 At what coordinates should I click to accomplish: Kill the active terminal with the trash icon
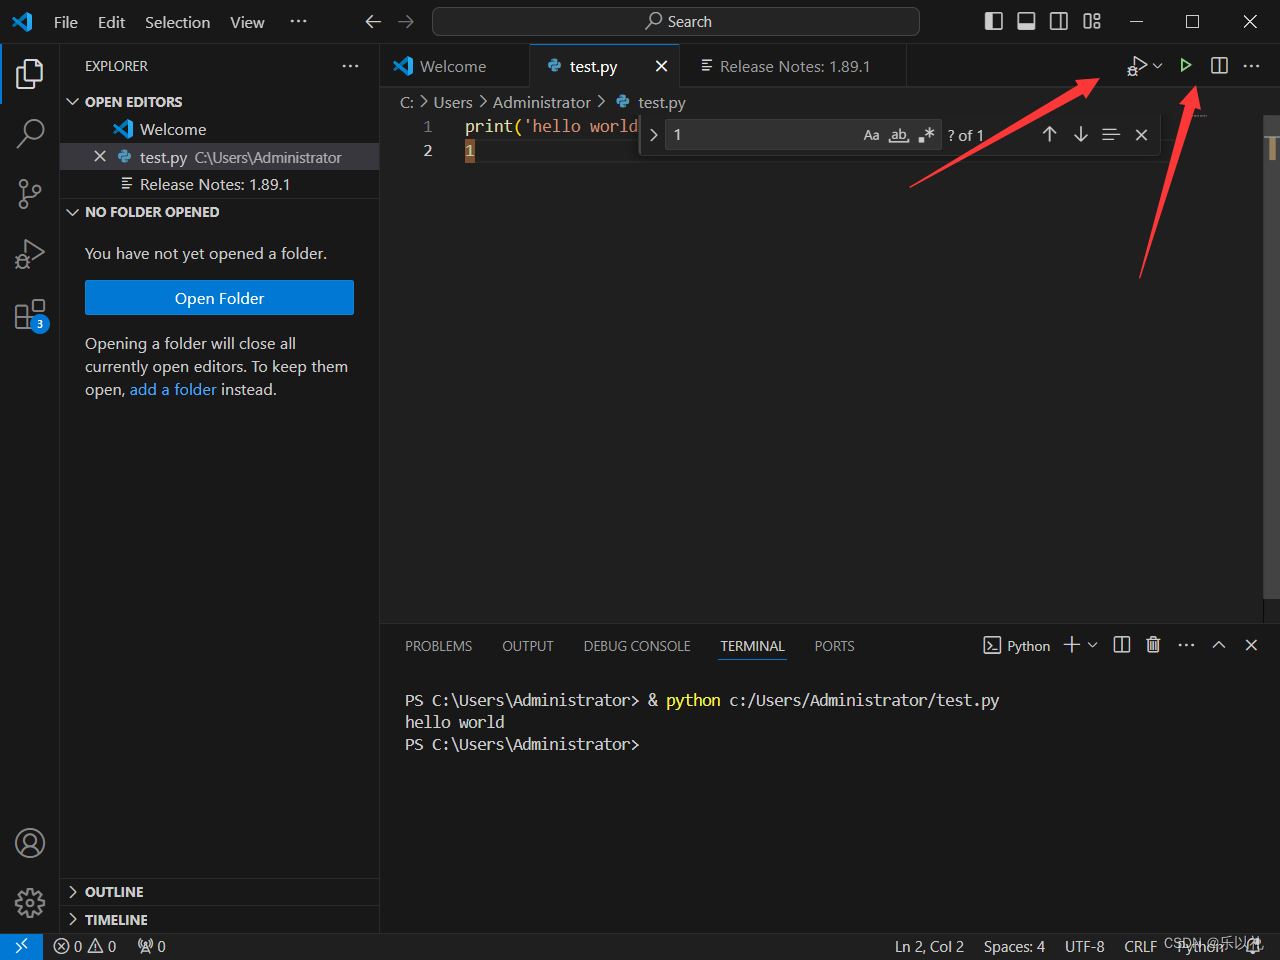1152,645
